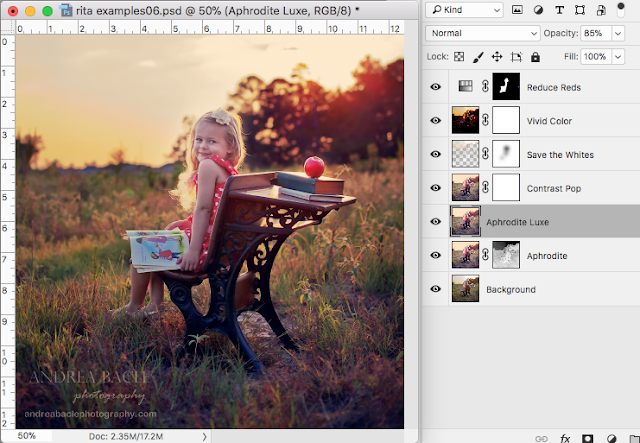Link layers icon at panel bottom
The width and height of the screenshot is (640, 443).
[541, 439]
